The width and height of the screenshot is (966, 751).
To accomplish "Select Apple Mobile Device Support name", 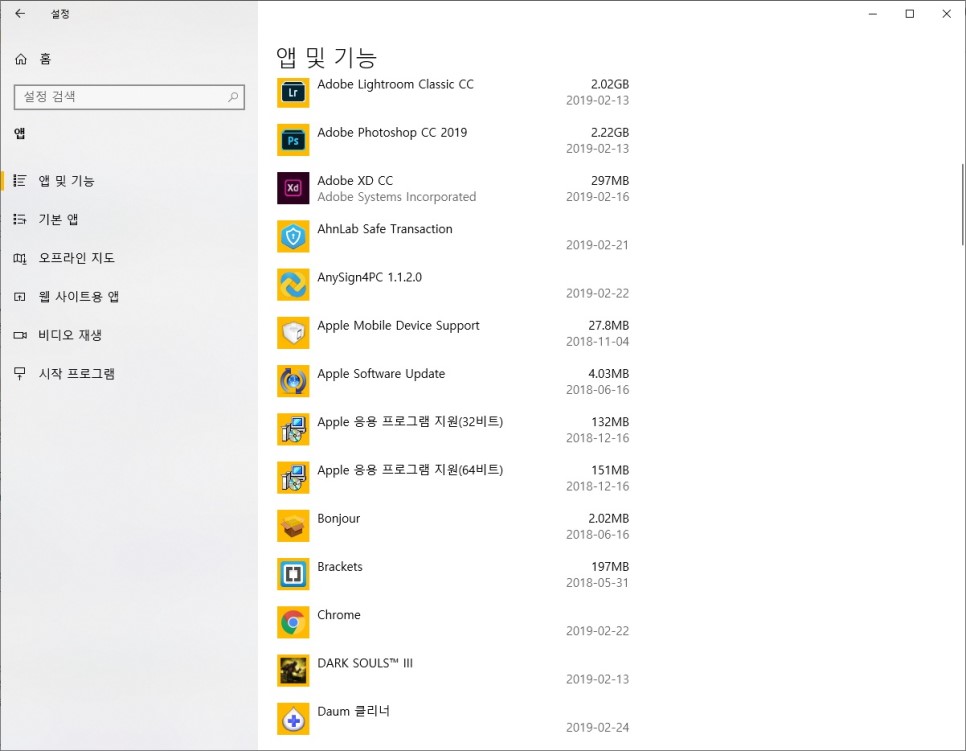I will click(398, 325).
